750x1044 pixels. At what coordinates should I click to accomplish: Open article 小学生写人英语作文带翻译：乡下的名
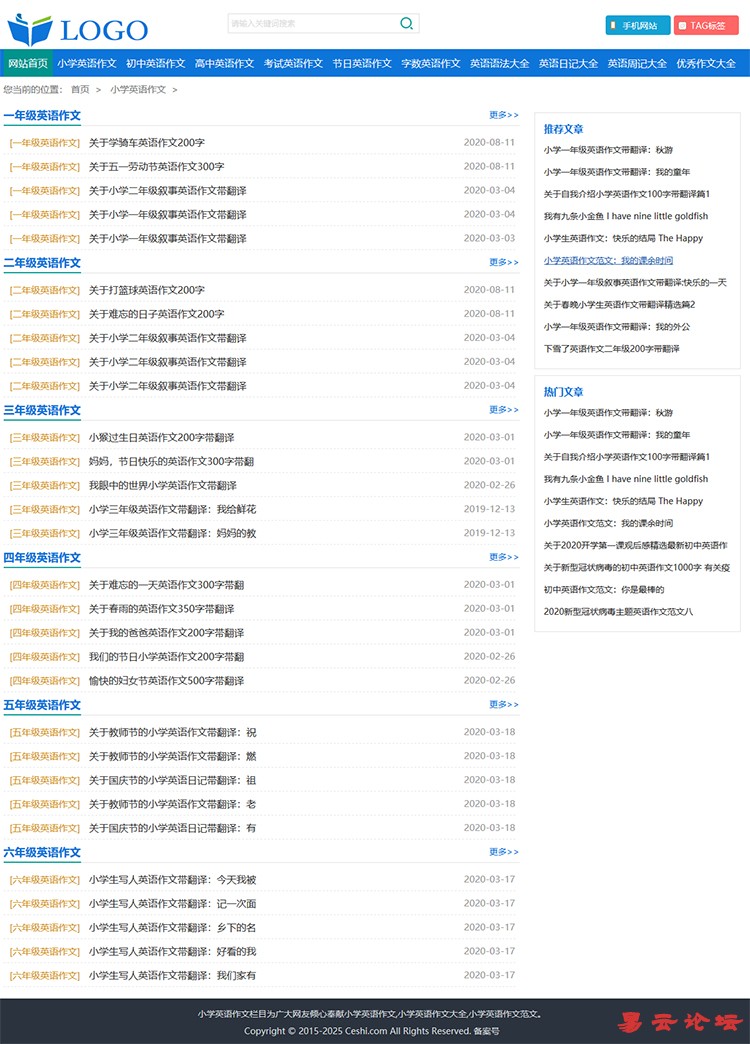[x=173, y=928]
